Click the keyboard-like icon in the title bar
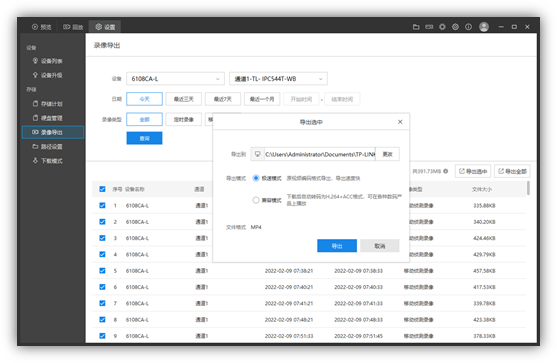557x363 pixels. pos(429,27)
